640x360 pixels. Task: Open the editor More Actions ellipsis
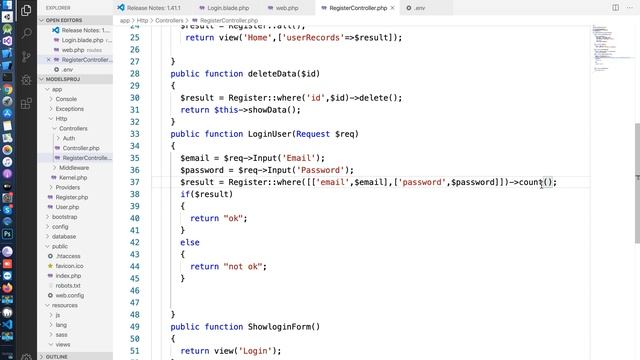(x=629, y=8)
